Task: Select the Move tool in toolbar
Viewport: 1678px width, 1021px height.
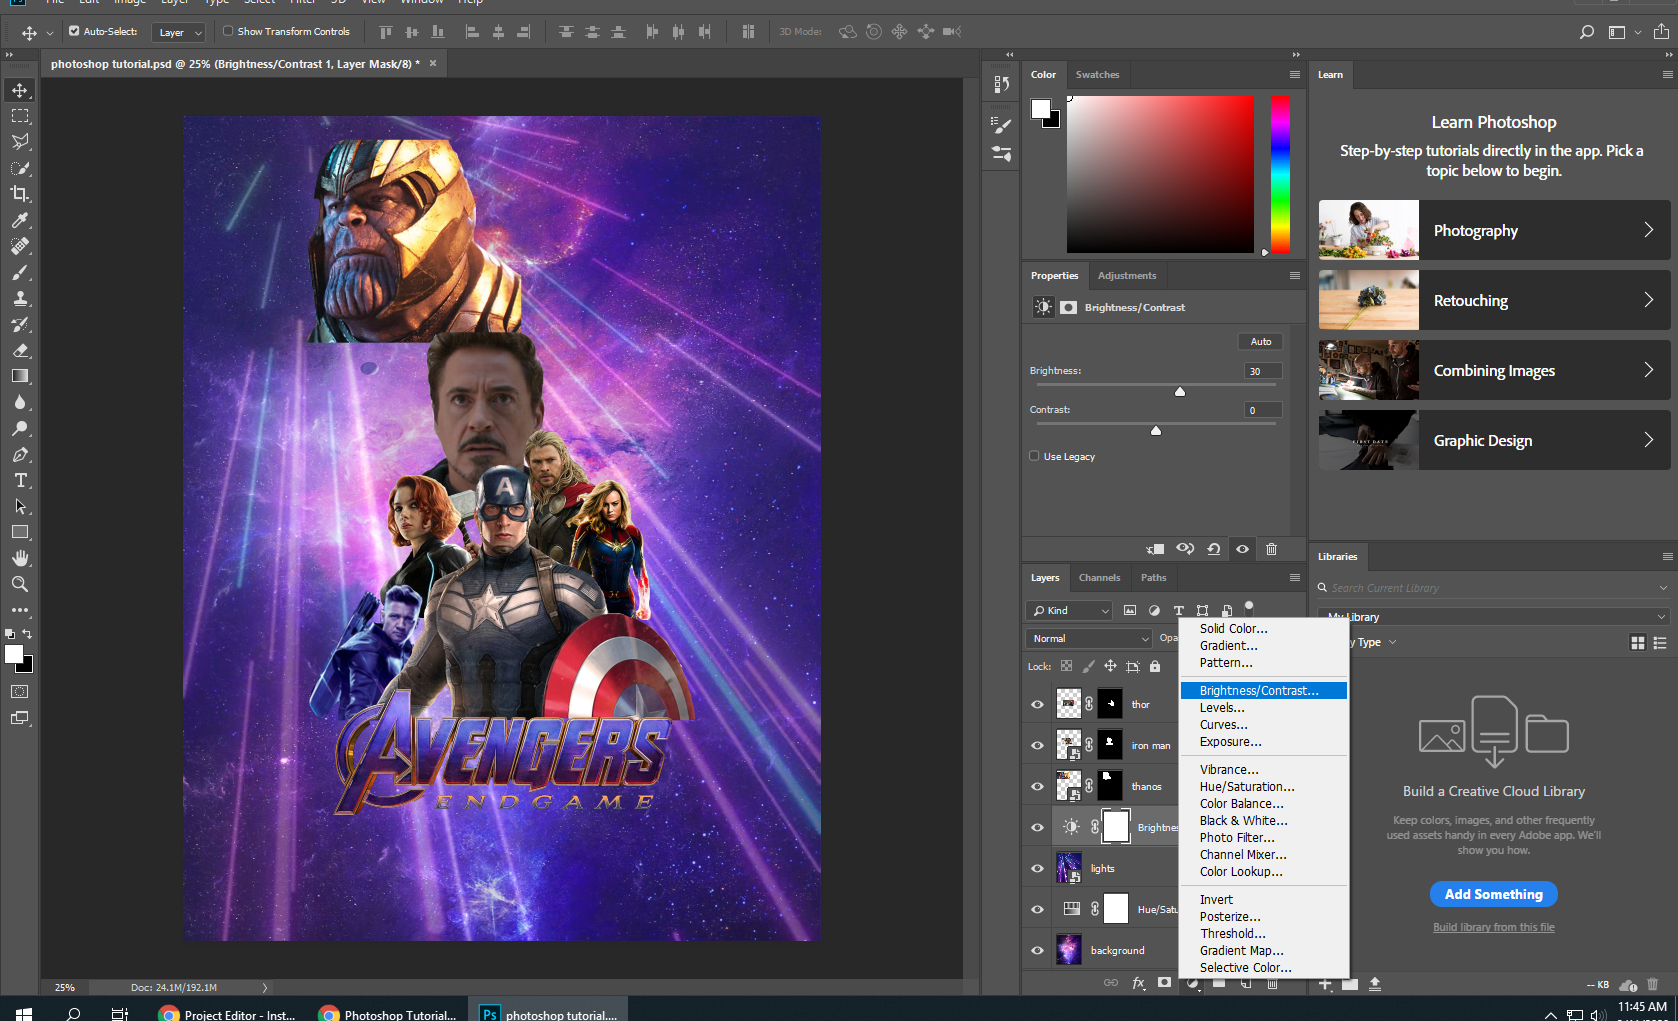Action: 20,90
